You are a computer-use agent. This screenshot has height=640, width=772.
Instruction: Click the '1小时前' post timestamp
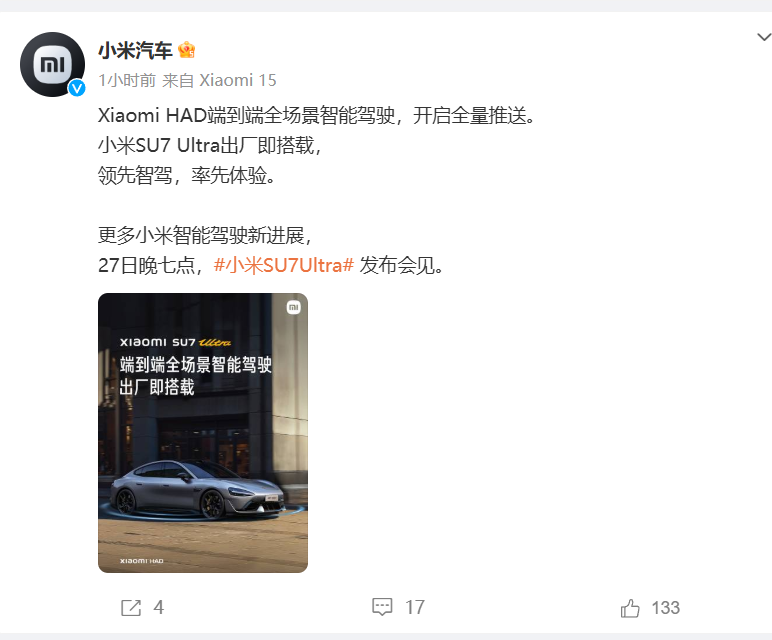click(x=127, y=80)
